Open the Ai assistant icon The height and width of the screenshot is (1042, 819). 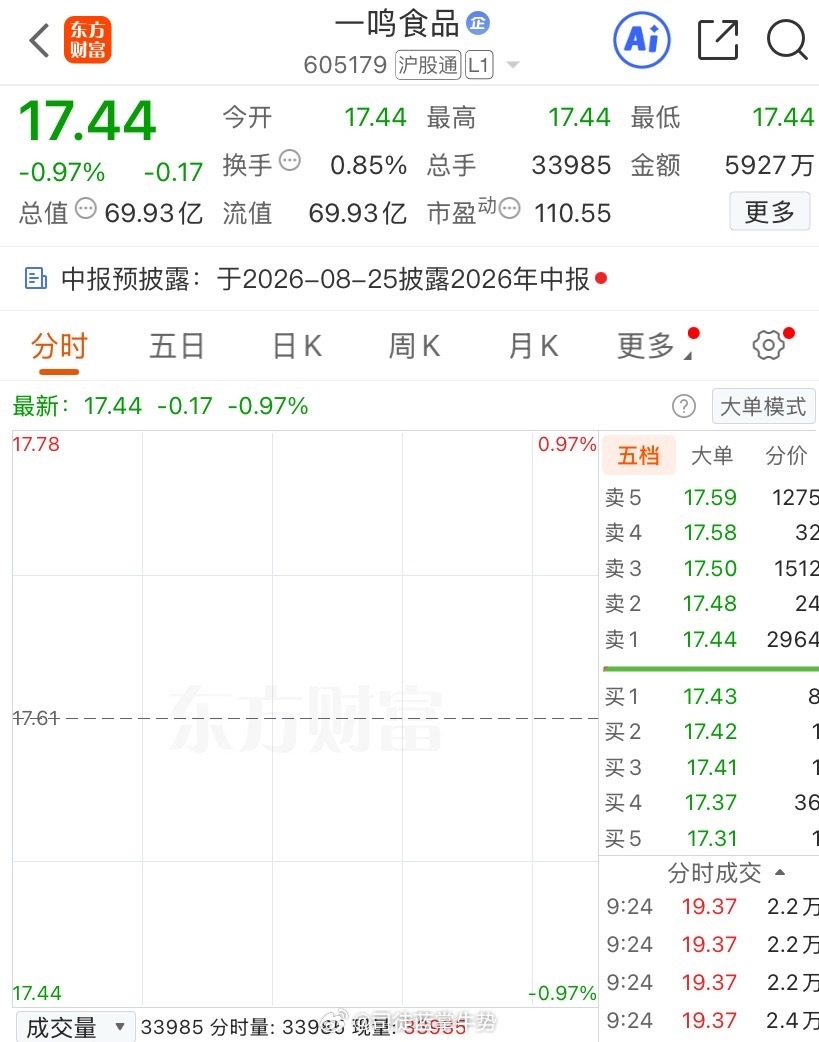[642, 40]
